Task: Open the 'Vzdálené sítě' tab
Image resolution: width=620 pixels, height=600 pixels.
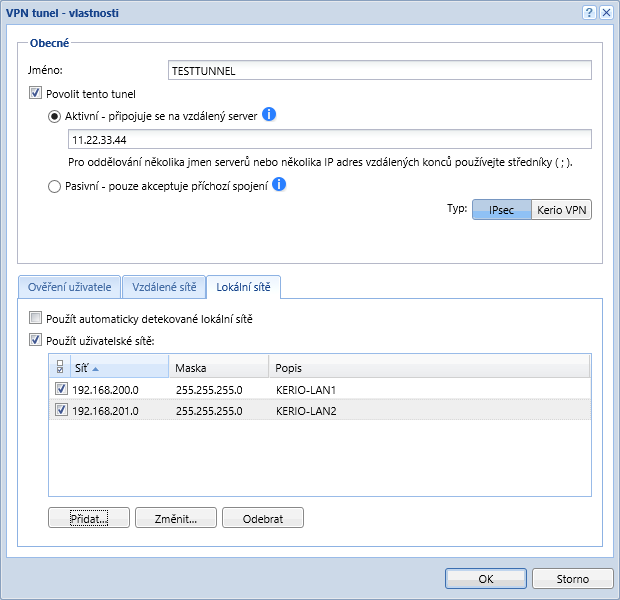Action: (163, 287)
